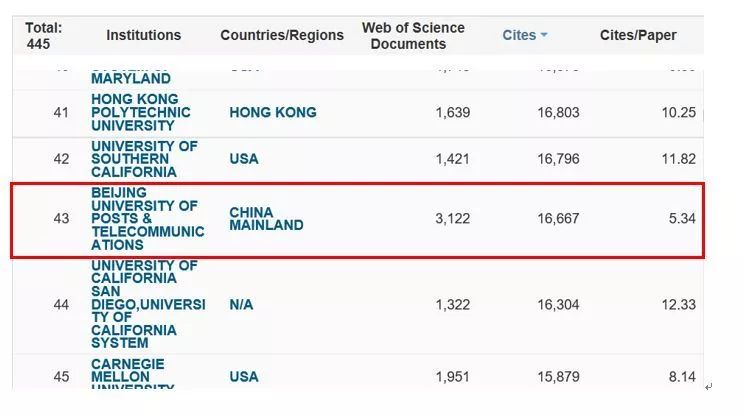Screen dimensions: 744x416
Task: Click the Cites sort arrow icon
Action: click(x=544, y=35)
